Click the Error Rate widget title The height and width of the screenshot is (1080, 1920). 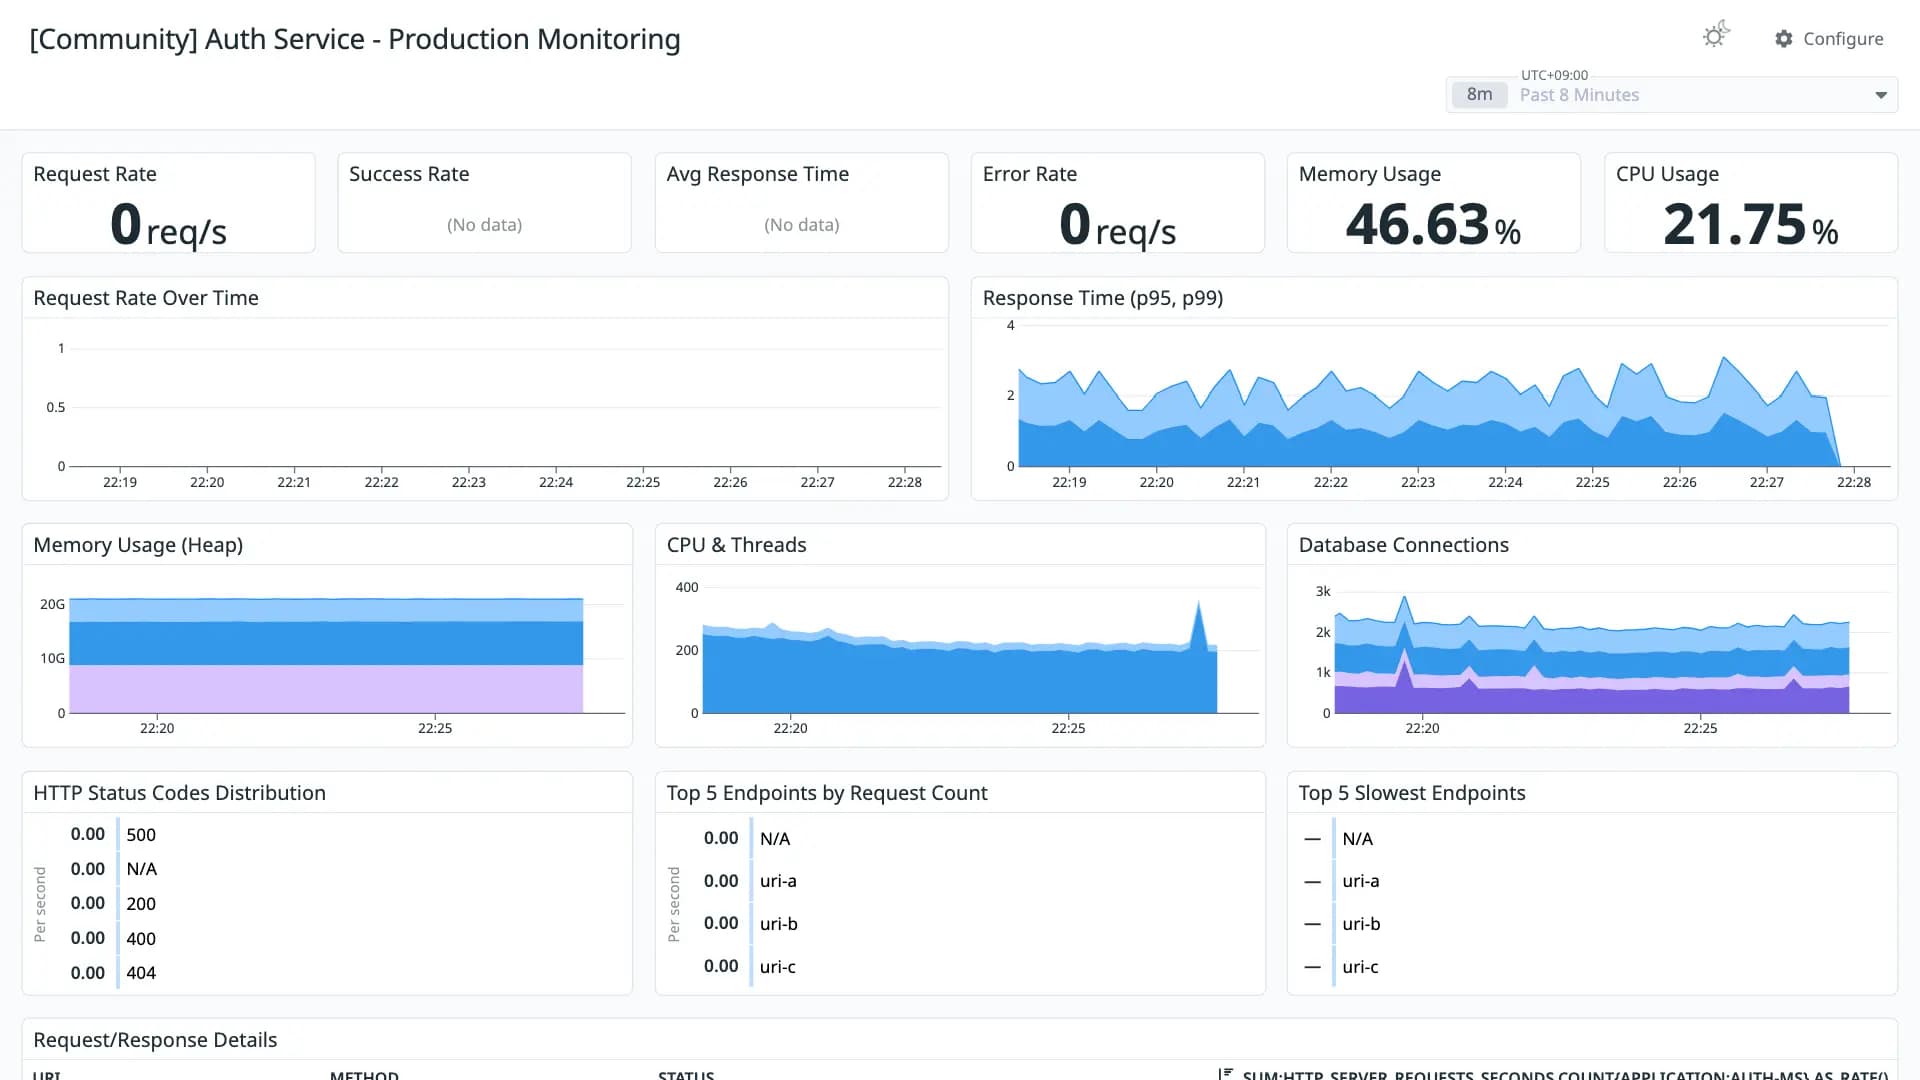coord(1030,174)
